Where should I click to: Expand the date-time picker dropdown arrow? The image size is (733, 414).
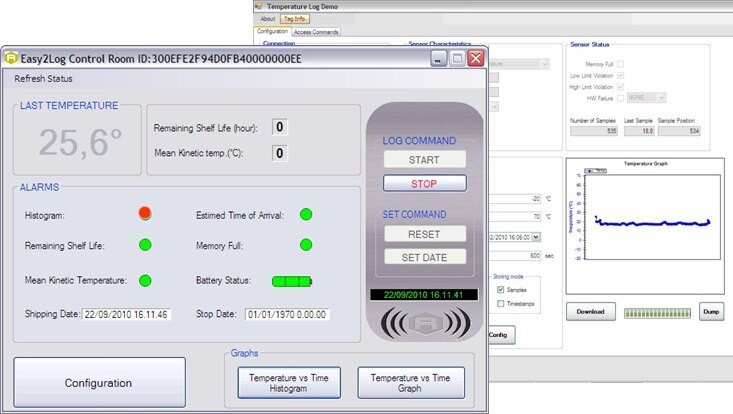coord(537,237)
